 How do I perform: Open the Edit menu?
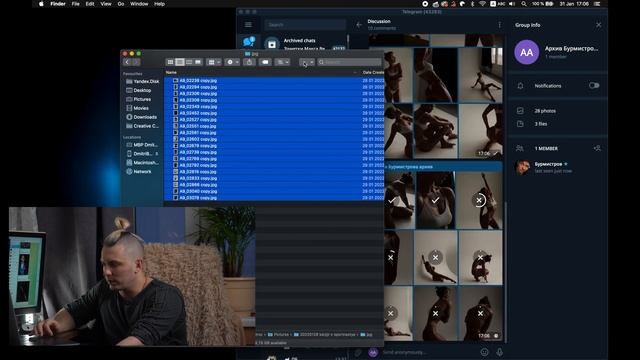tap(90, 4)
